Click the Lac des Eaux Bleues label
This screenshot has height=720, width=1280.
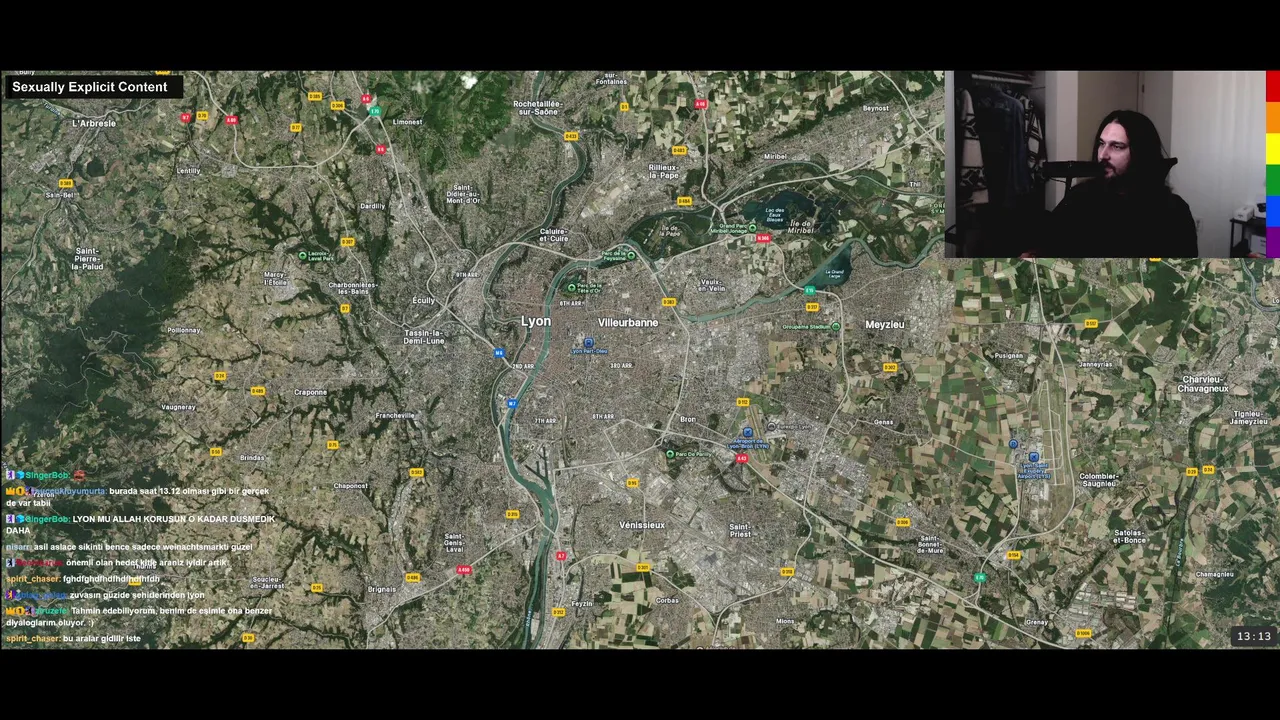click(775, 214)
